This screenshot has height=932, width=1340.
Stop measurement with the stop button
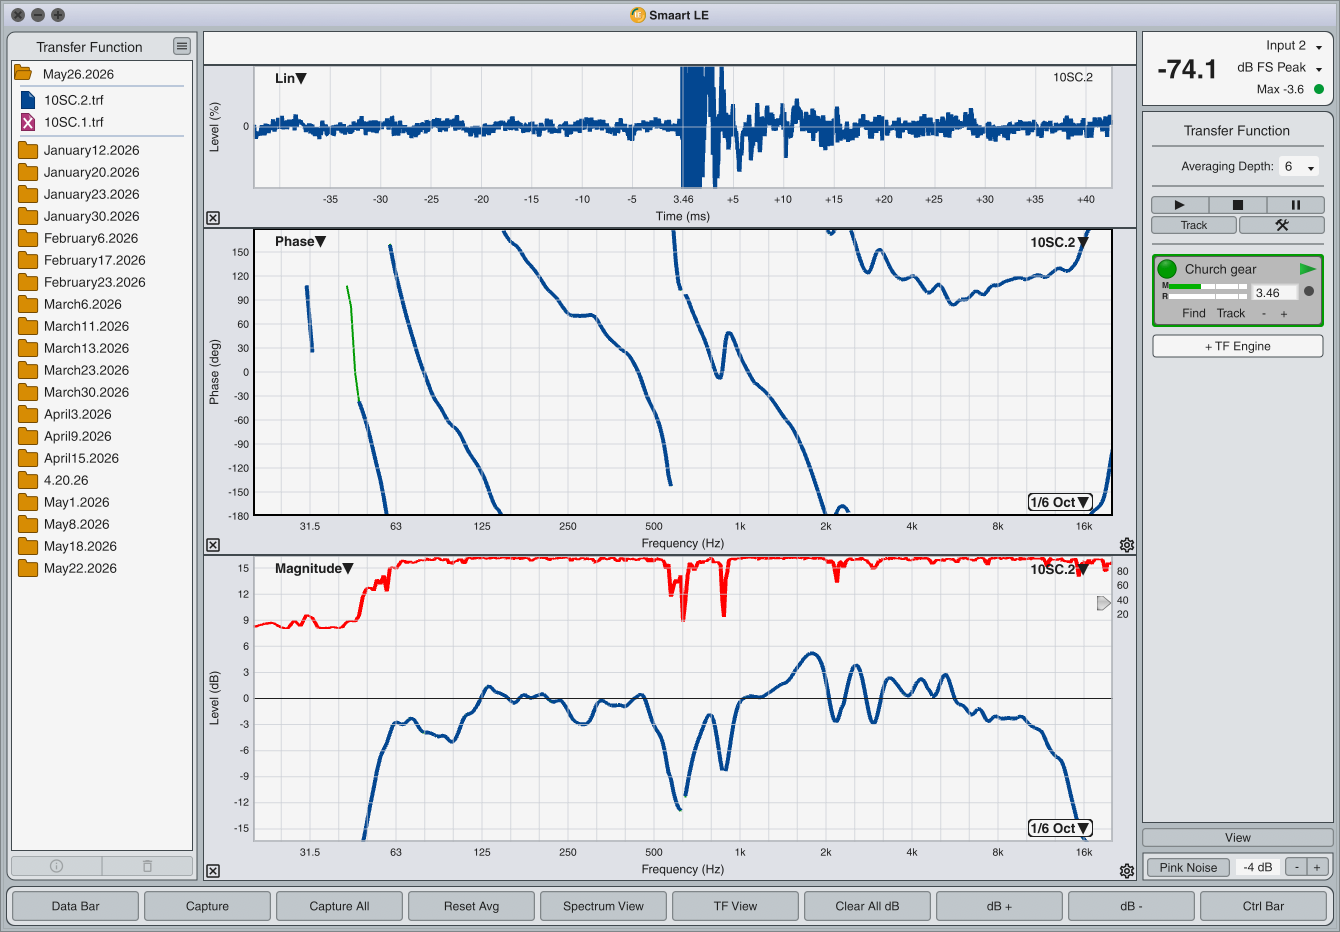point(1238,205)
